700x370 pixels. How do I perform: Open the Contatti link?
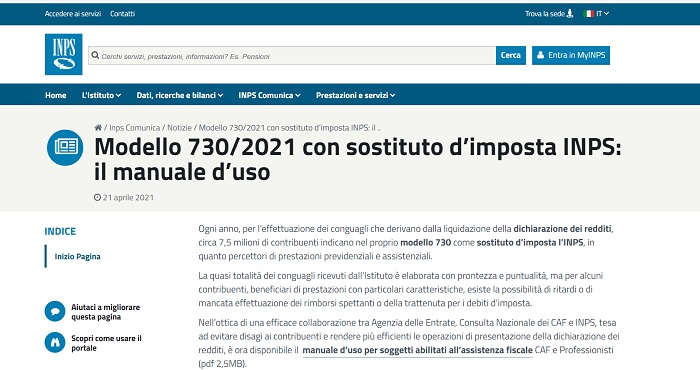[x=122, y=14]
